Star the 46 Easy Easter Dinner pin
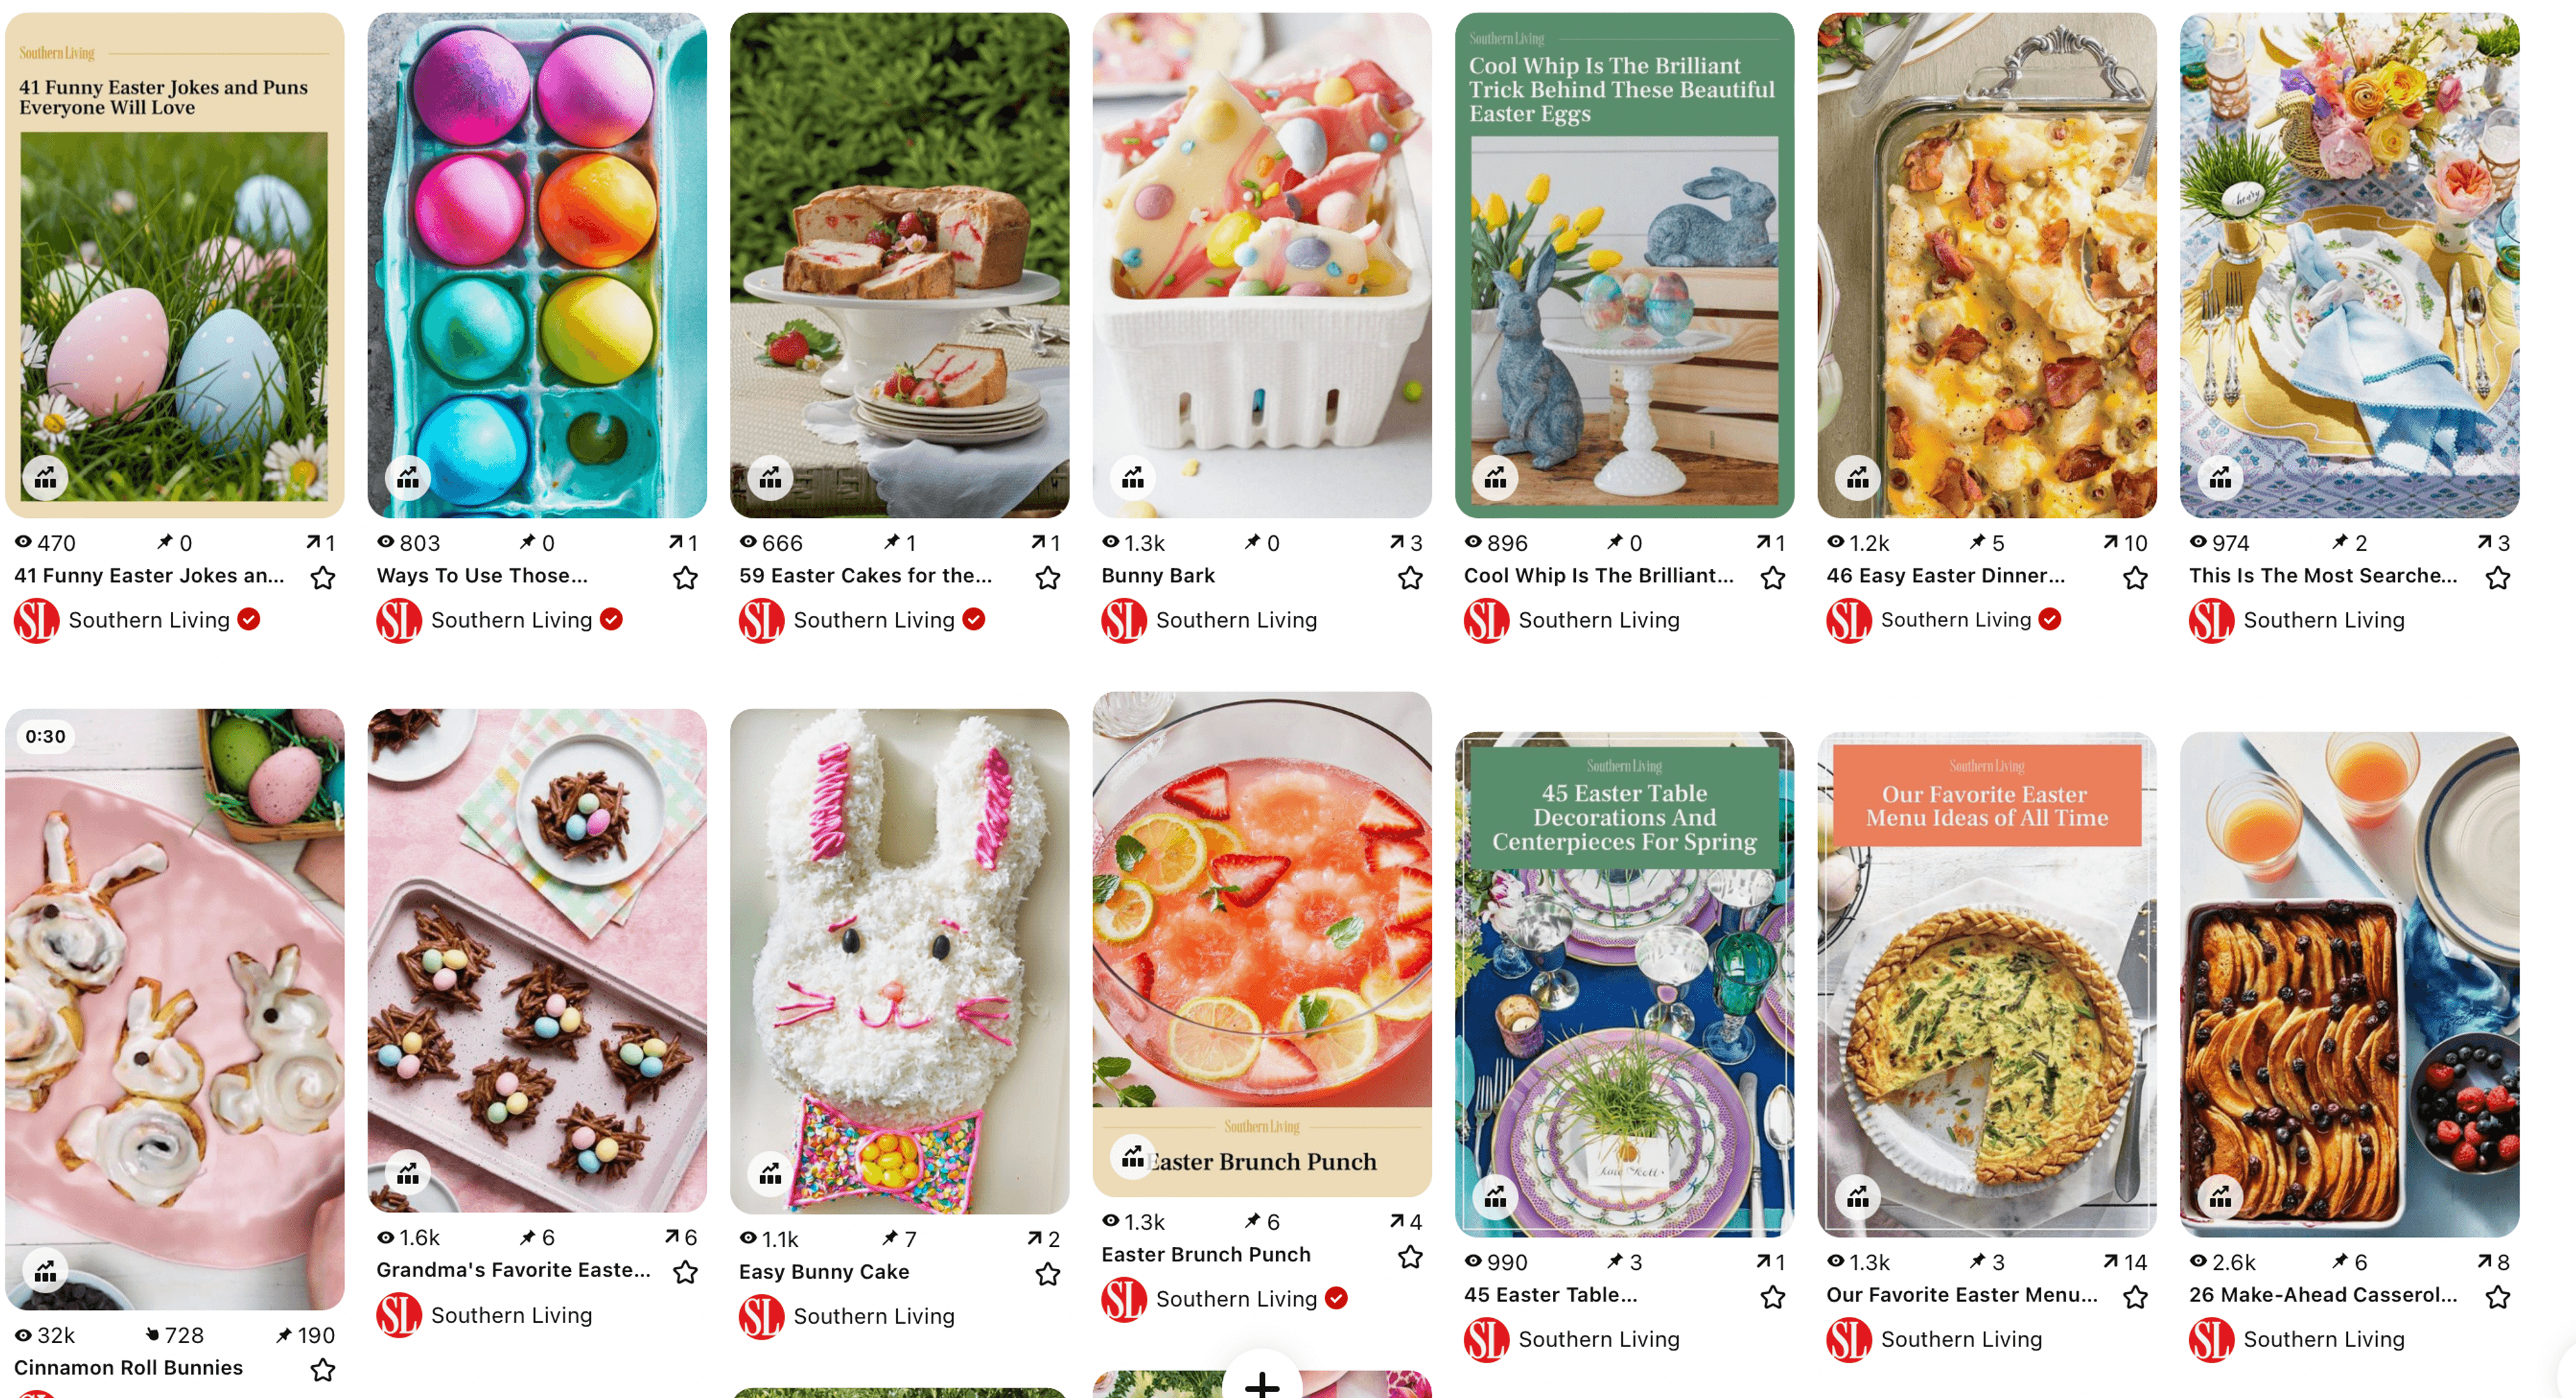The width and height of the screenshot is (2576, 1398). pyautogui.click(x=2135, y=578)
